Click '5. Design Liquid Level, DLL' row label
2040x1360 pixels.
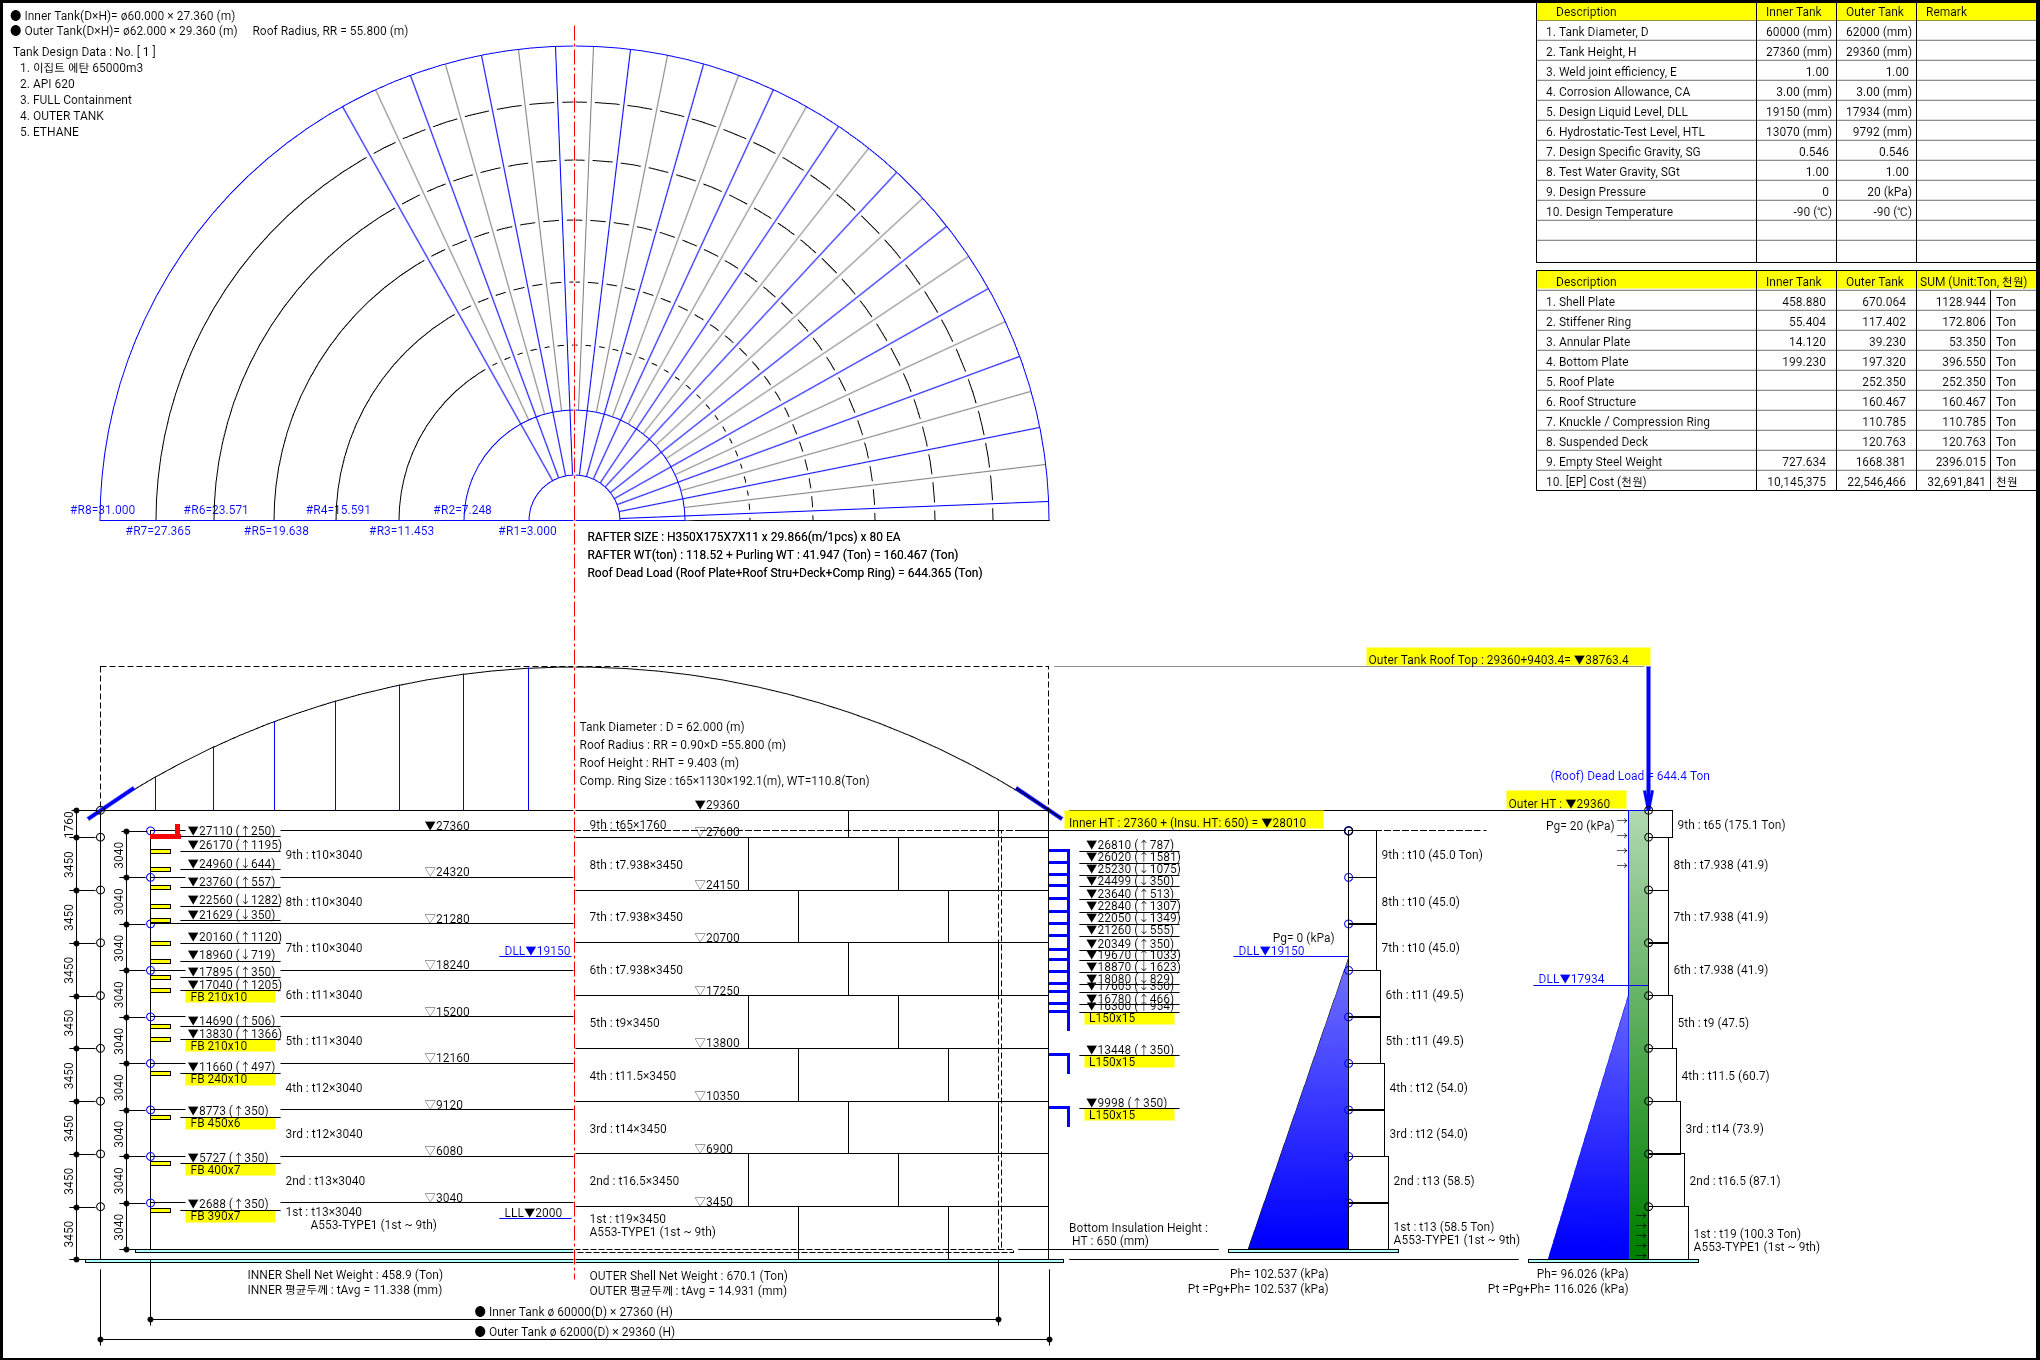click(1616, 112)
